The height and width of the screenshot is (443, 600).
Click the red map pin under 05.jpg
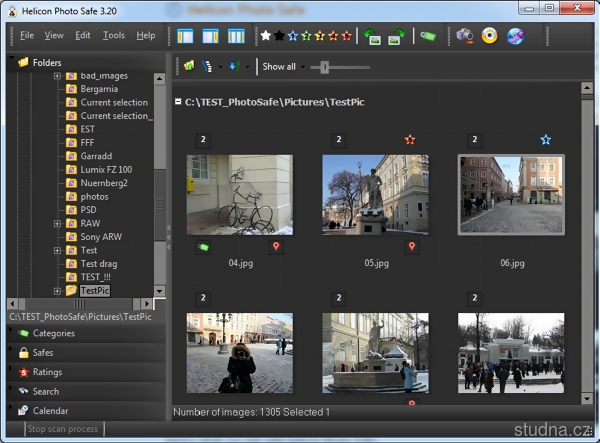411,247
